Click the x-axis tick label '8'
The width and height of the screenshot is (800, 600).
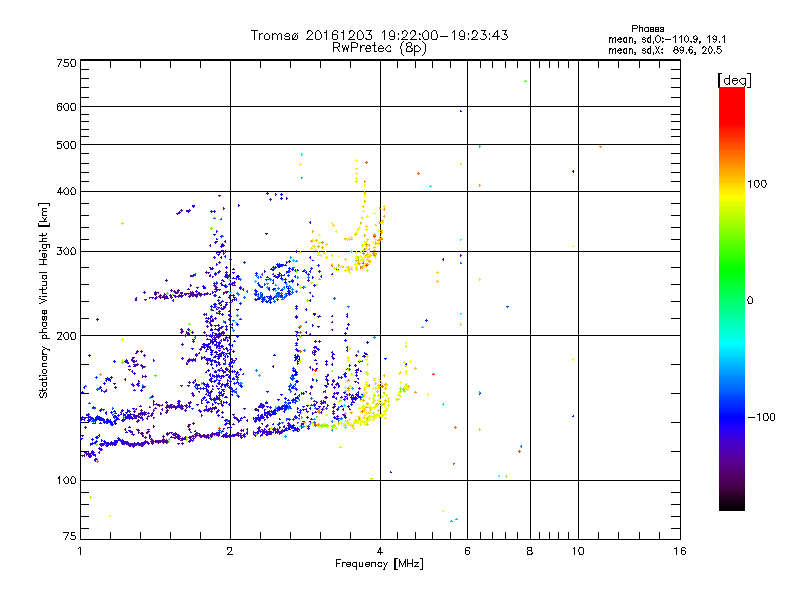click(530, 551)
